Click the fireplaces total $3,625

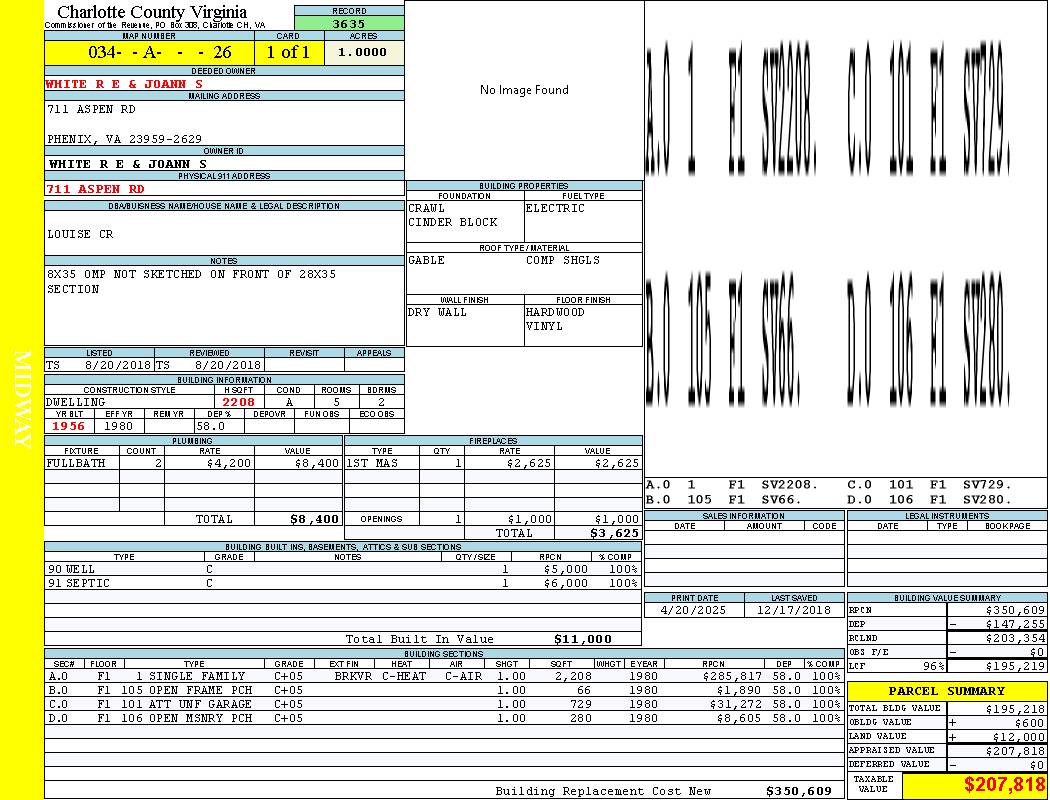pyautogui.click(x=614, y=533)
